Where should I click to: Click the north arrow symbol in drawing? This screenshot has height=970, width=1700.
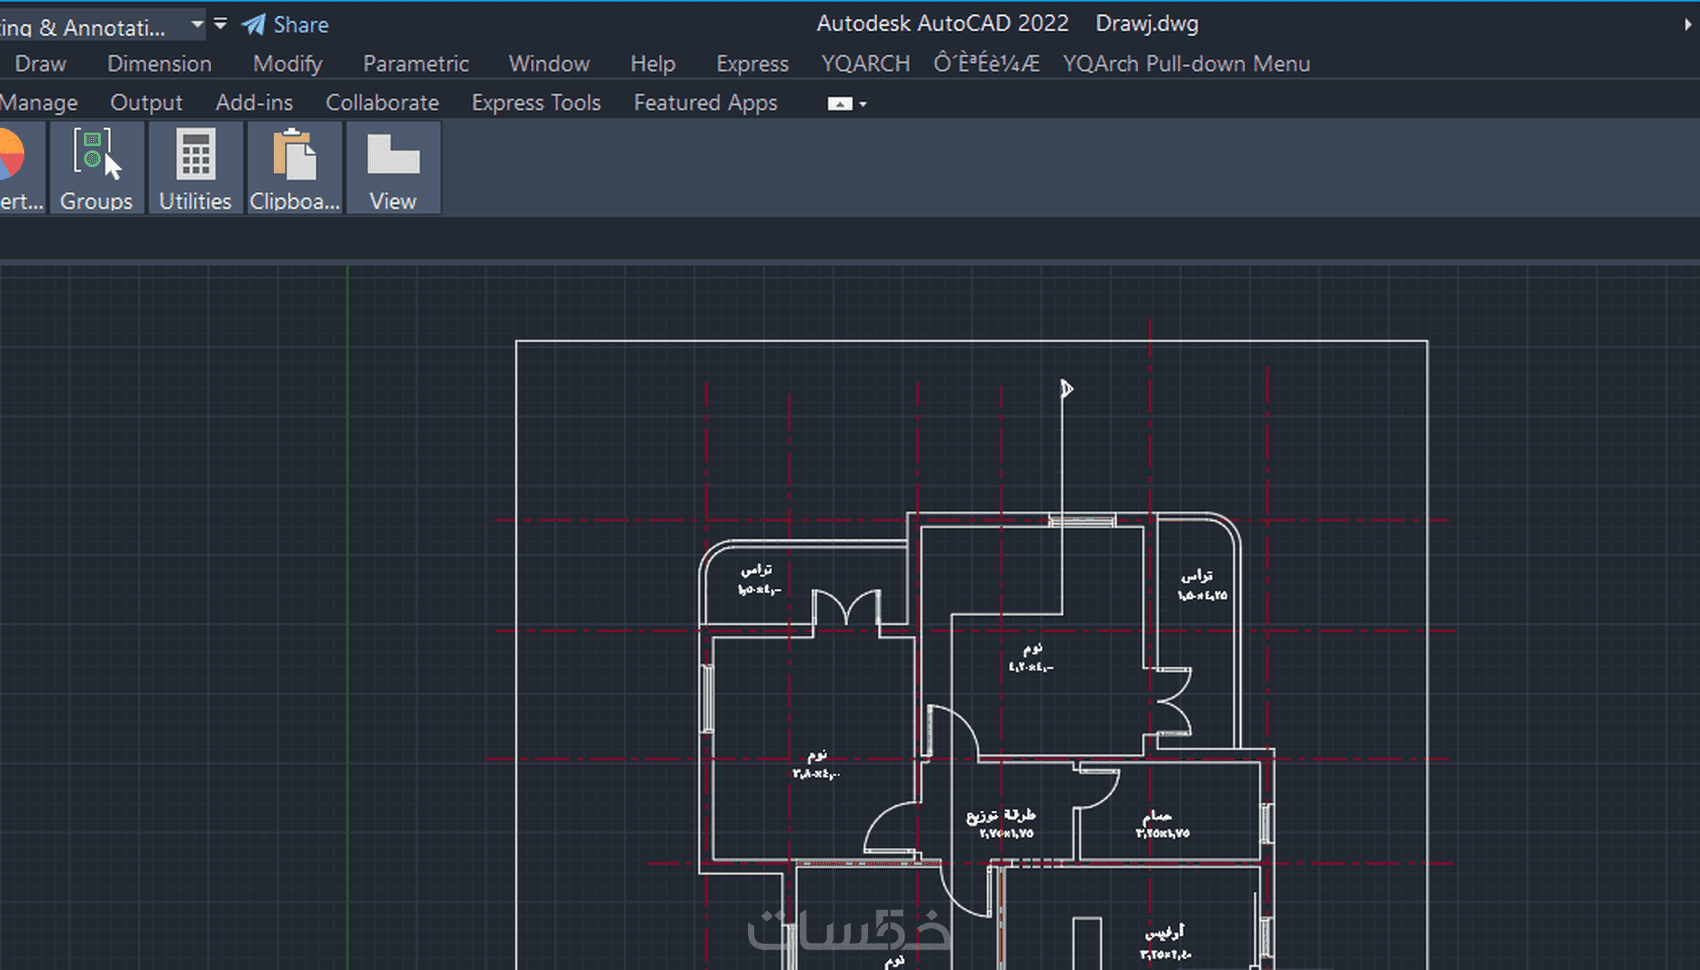(1067, 388)
